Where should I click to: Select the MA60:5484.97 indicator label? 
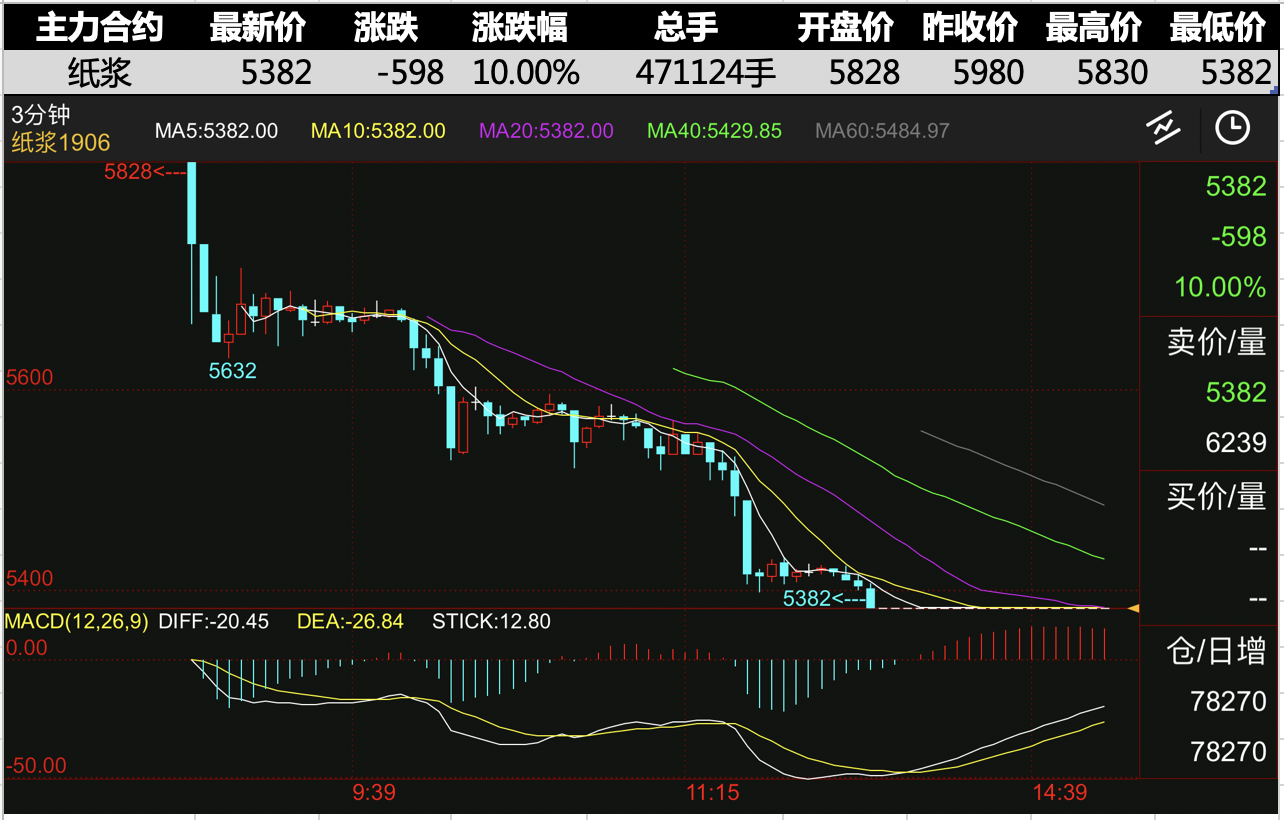coord(882,130)
